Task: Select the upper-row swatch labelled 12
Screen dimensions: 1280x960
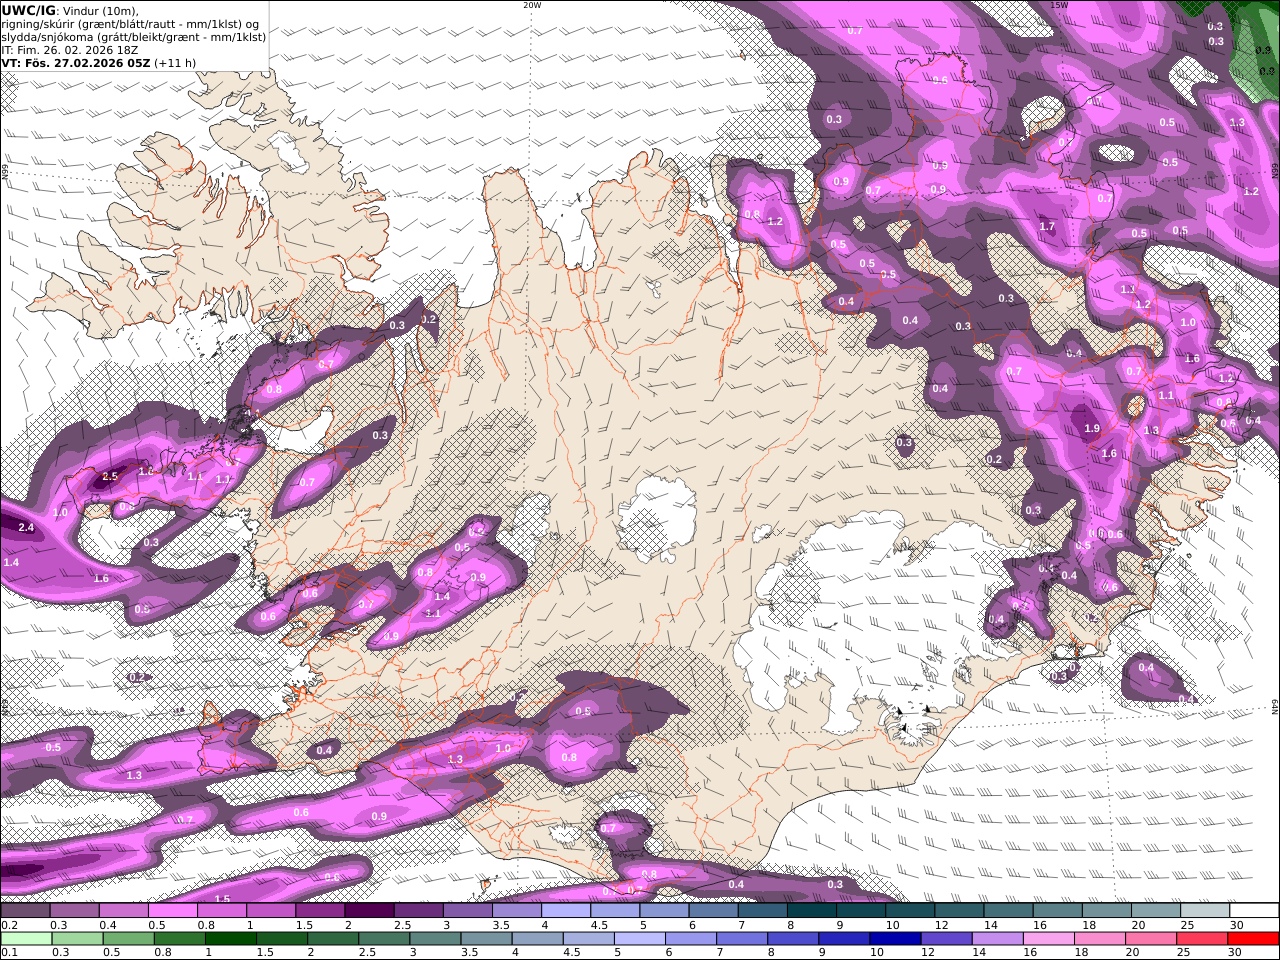Action: tap(958, 911)
